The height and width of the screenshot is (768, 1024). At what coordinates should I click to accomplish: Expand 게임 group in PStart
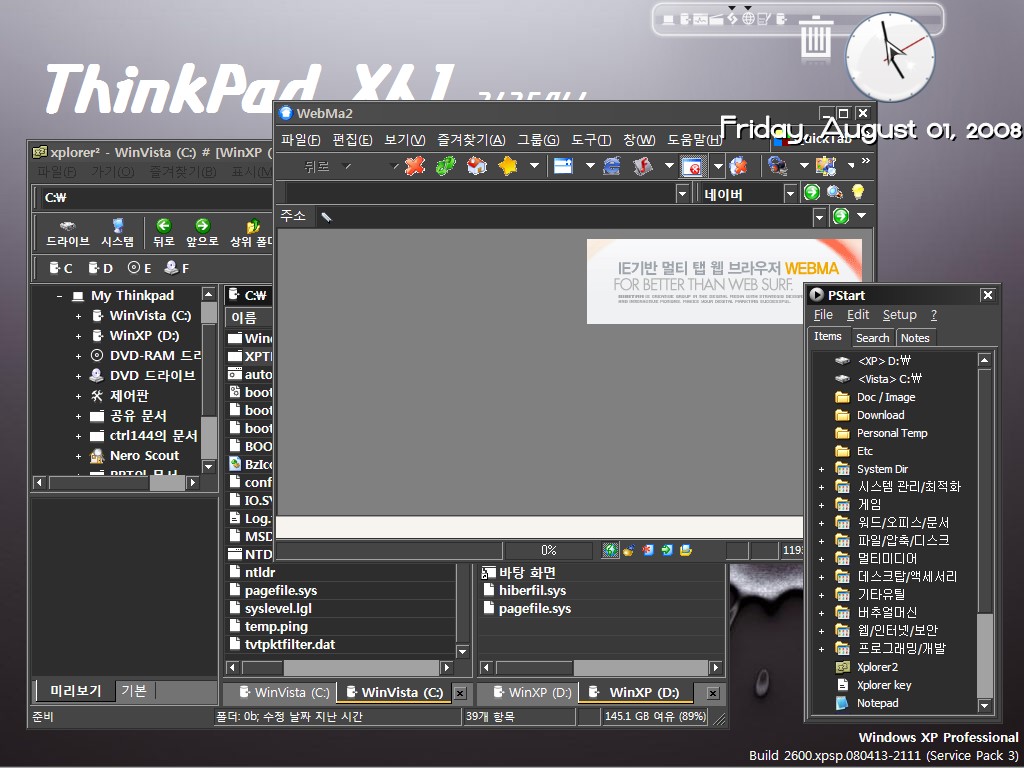pyautogui.click(x=822, y=505)
